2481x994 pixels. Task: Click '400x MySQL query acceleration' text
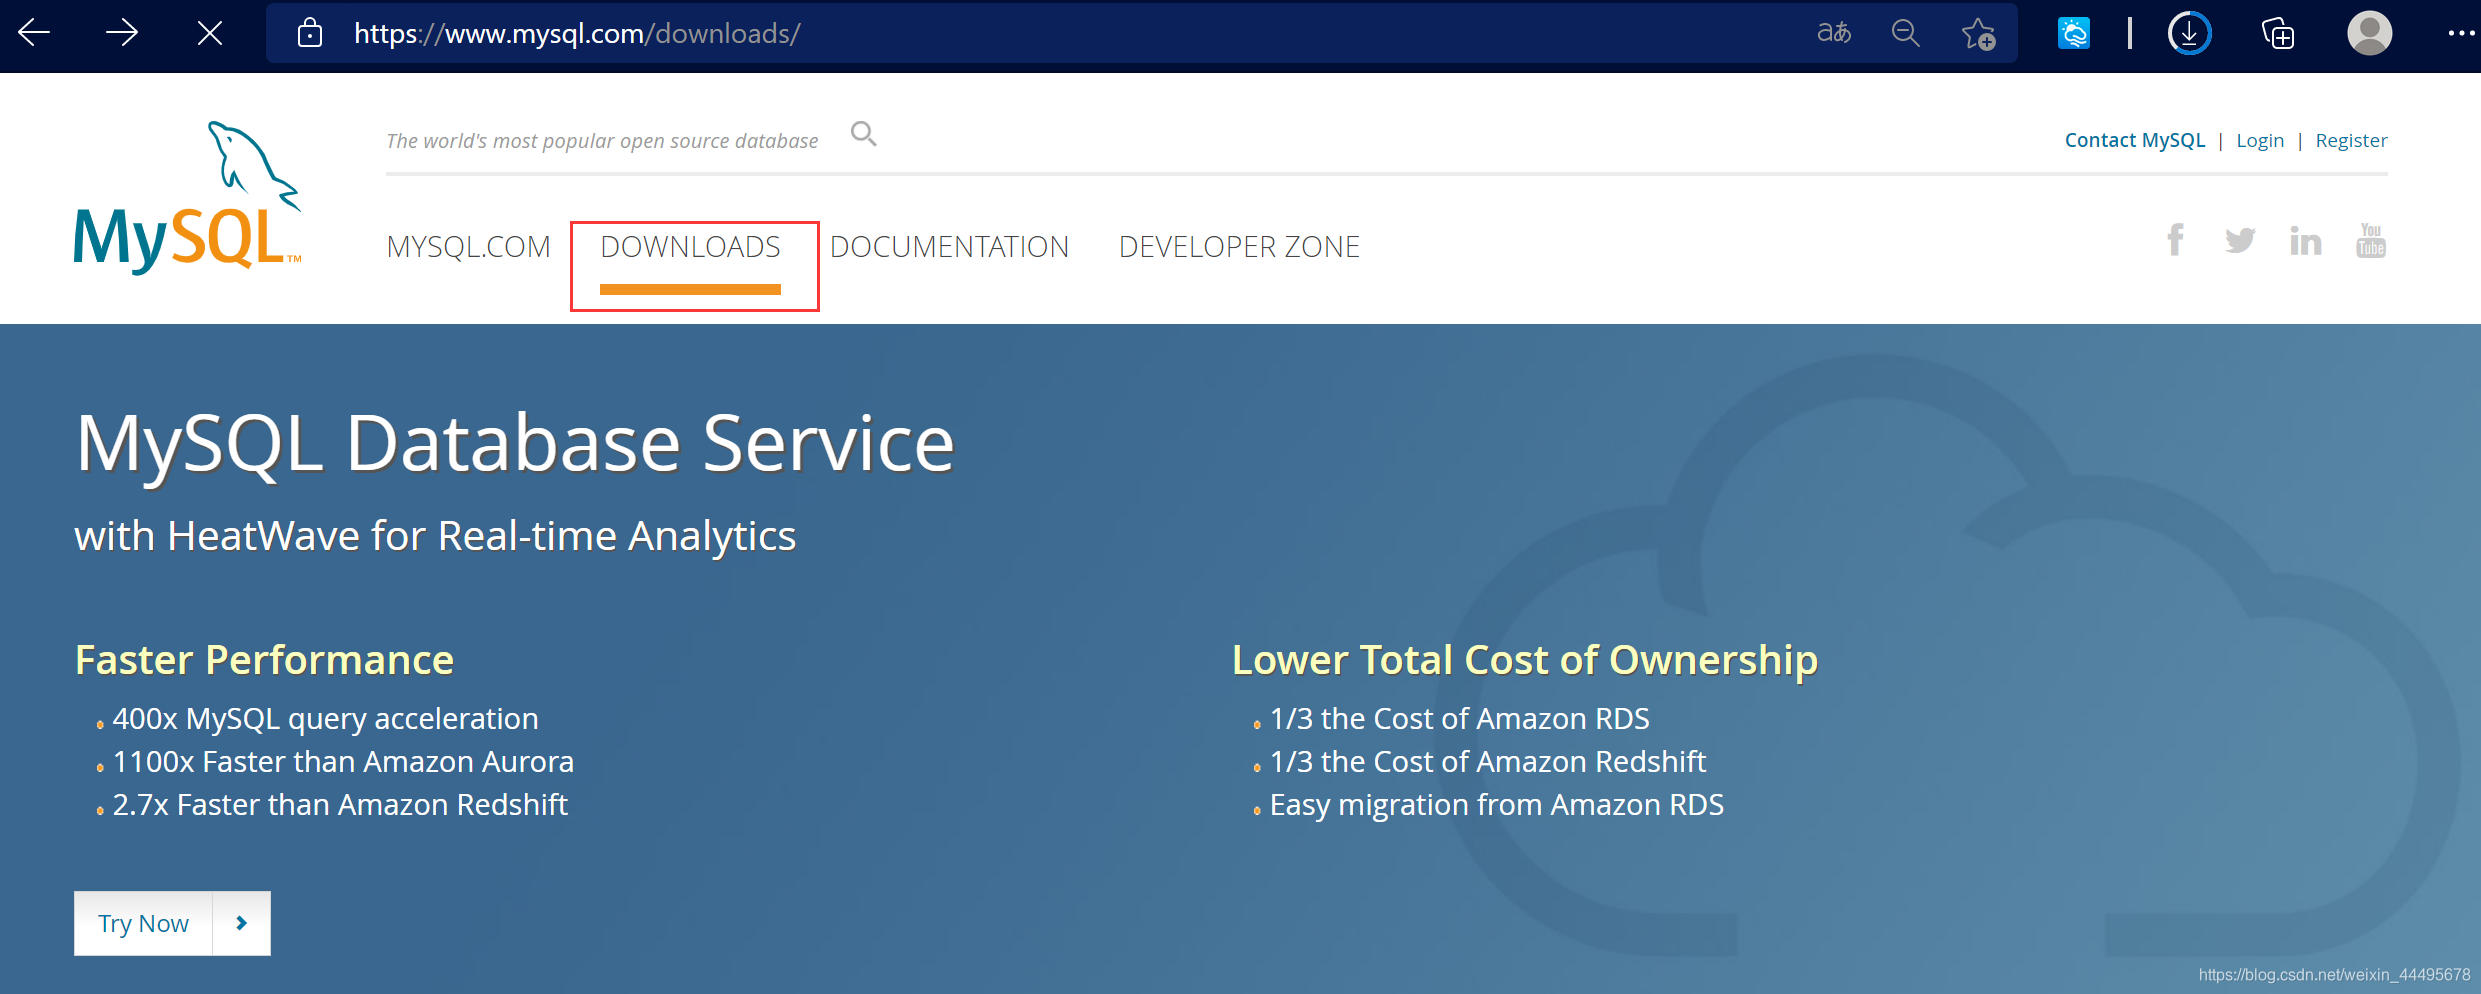tap(325, 719)
